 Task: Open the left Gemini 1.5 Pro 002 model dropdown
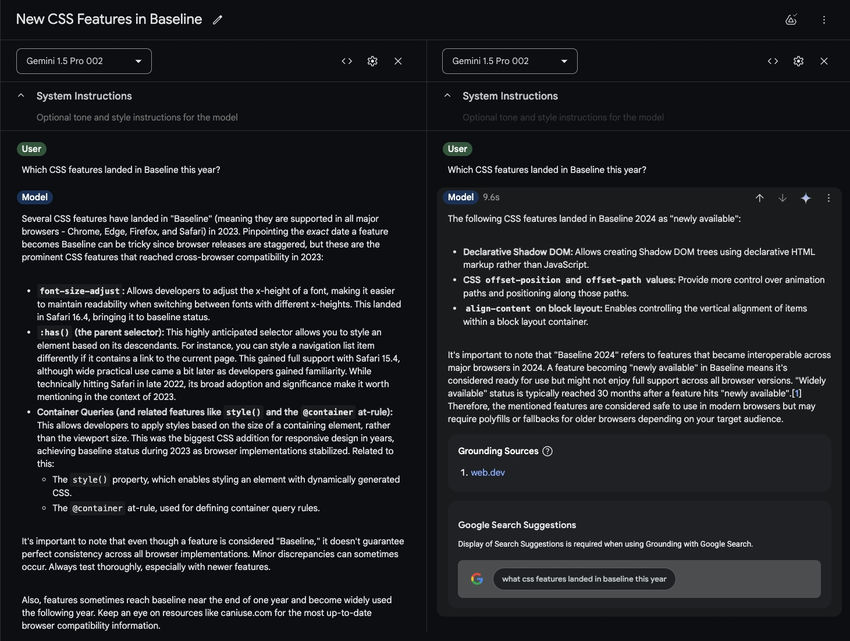84,61
